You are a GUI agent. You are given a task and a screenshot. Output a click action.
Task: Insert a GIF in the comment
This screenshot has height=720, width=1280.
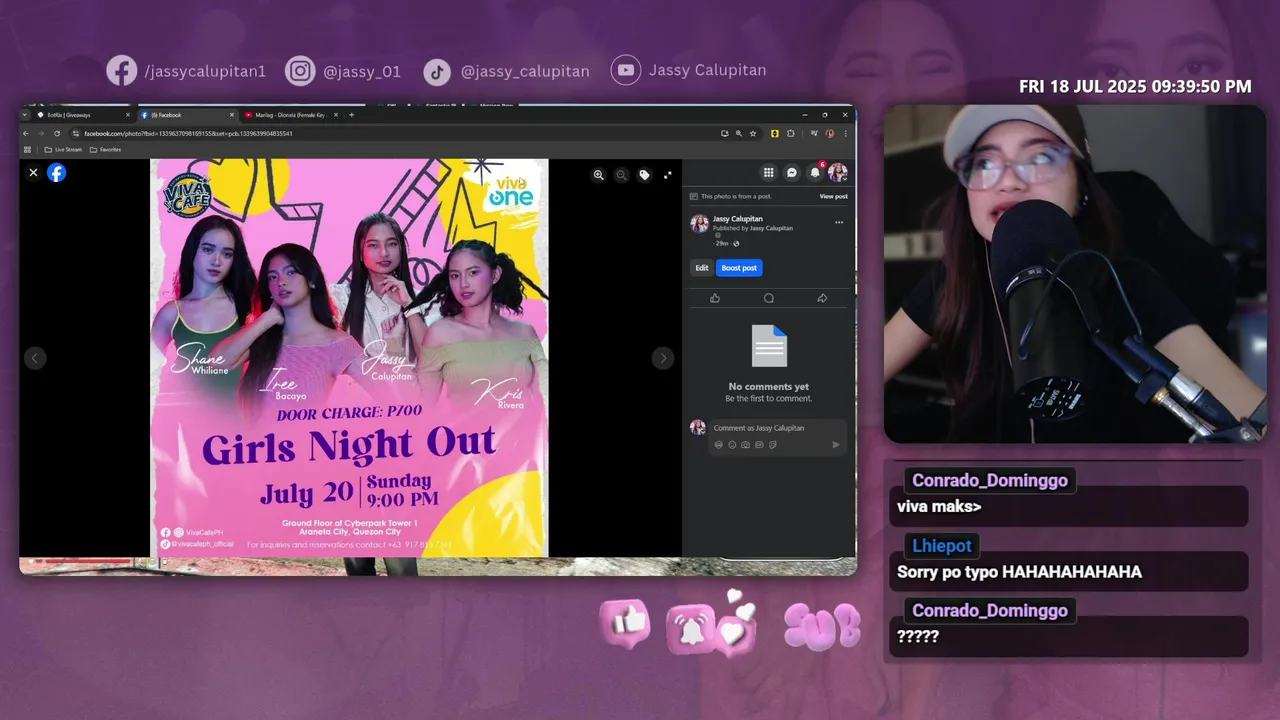pos(759,444)
